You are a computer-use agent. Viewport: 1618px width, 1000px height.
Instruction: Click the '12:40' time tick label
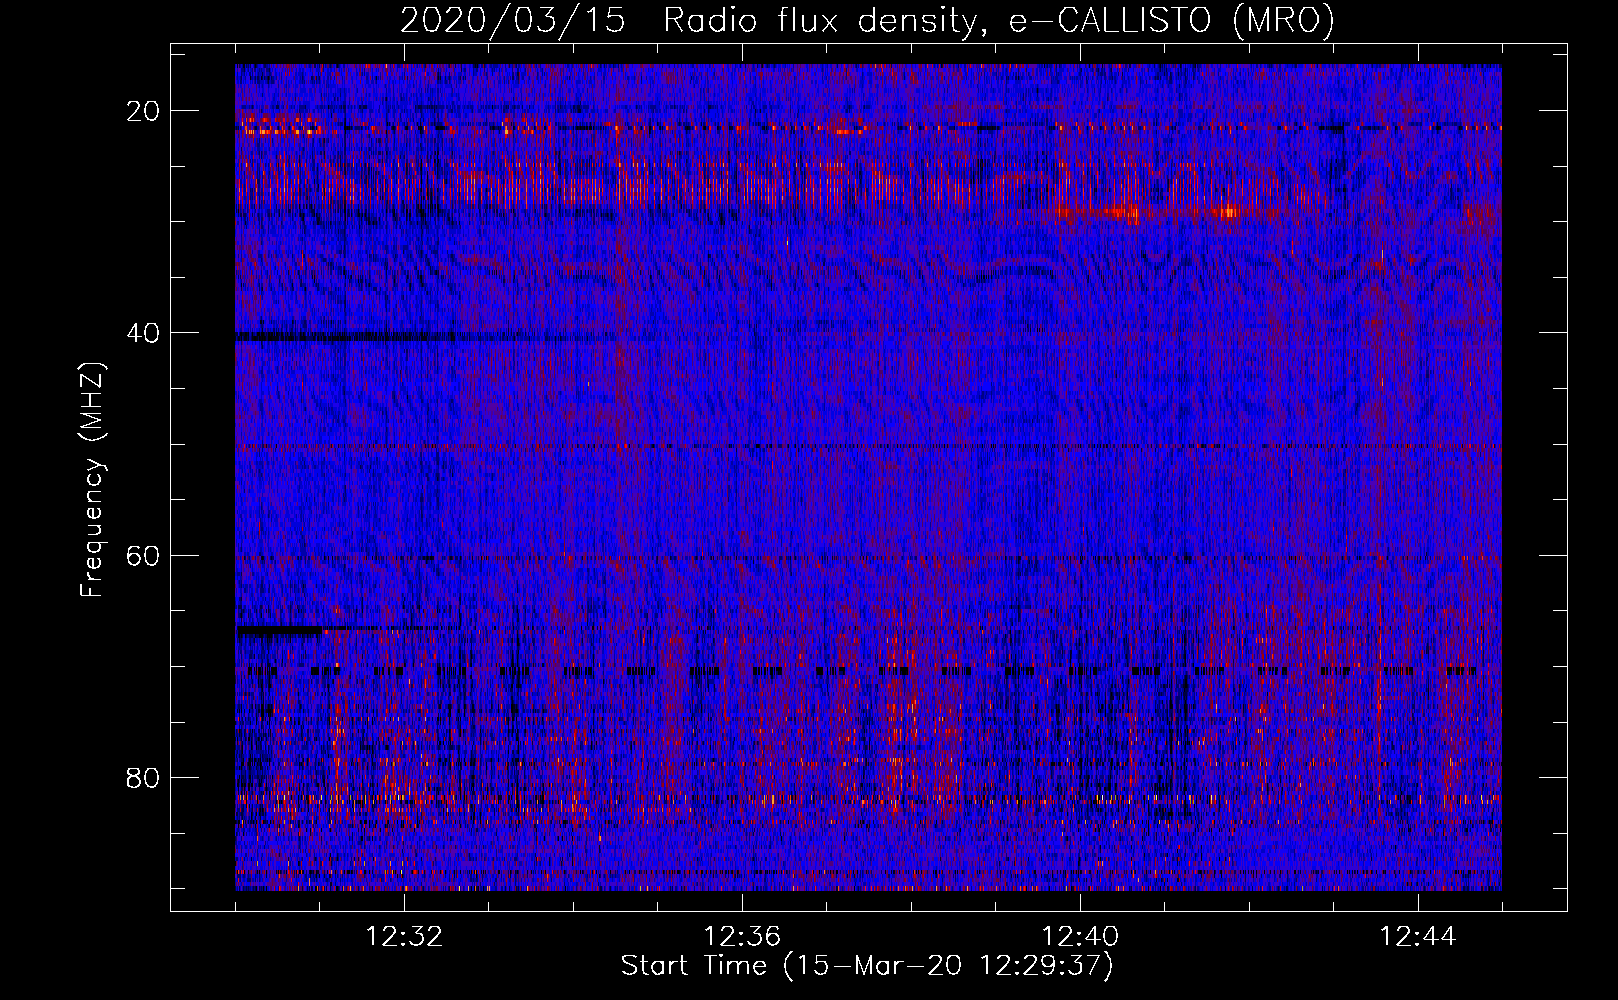[x=1080, y=937]
